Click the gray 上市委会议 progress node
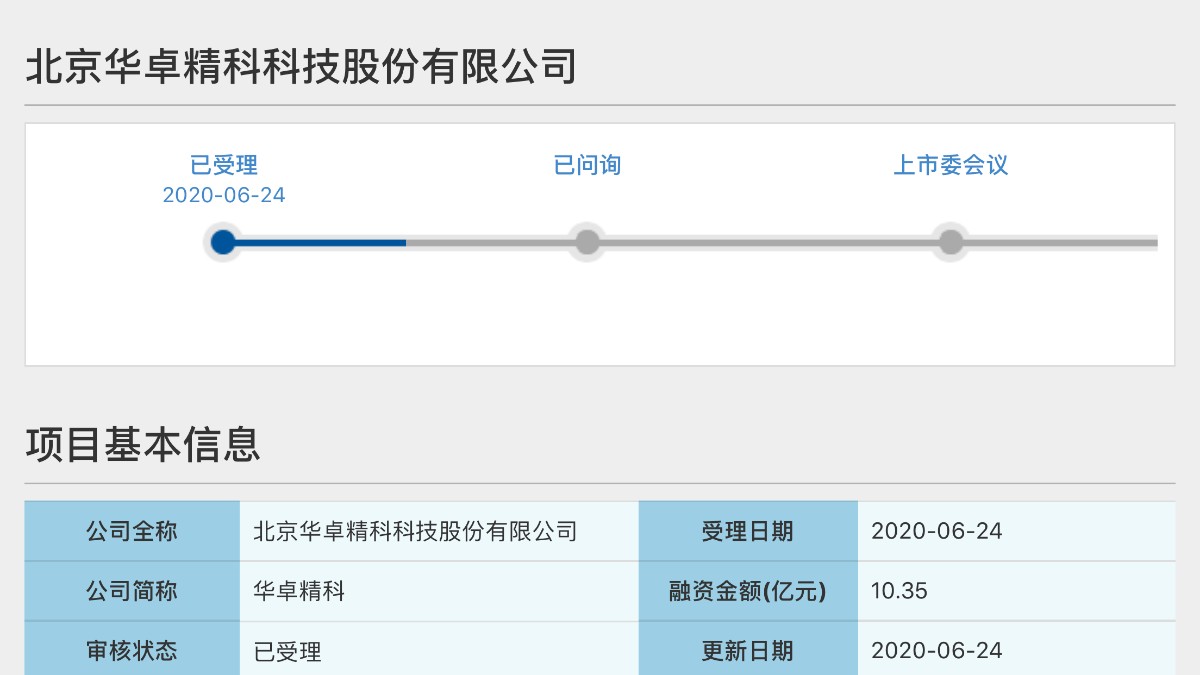The width and height of the screenshot is (1200, 675). [x=951, y=242]
